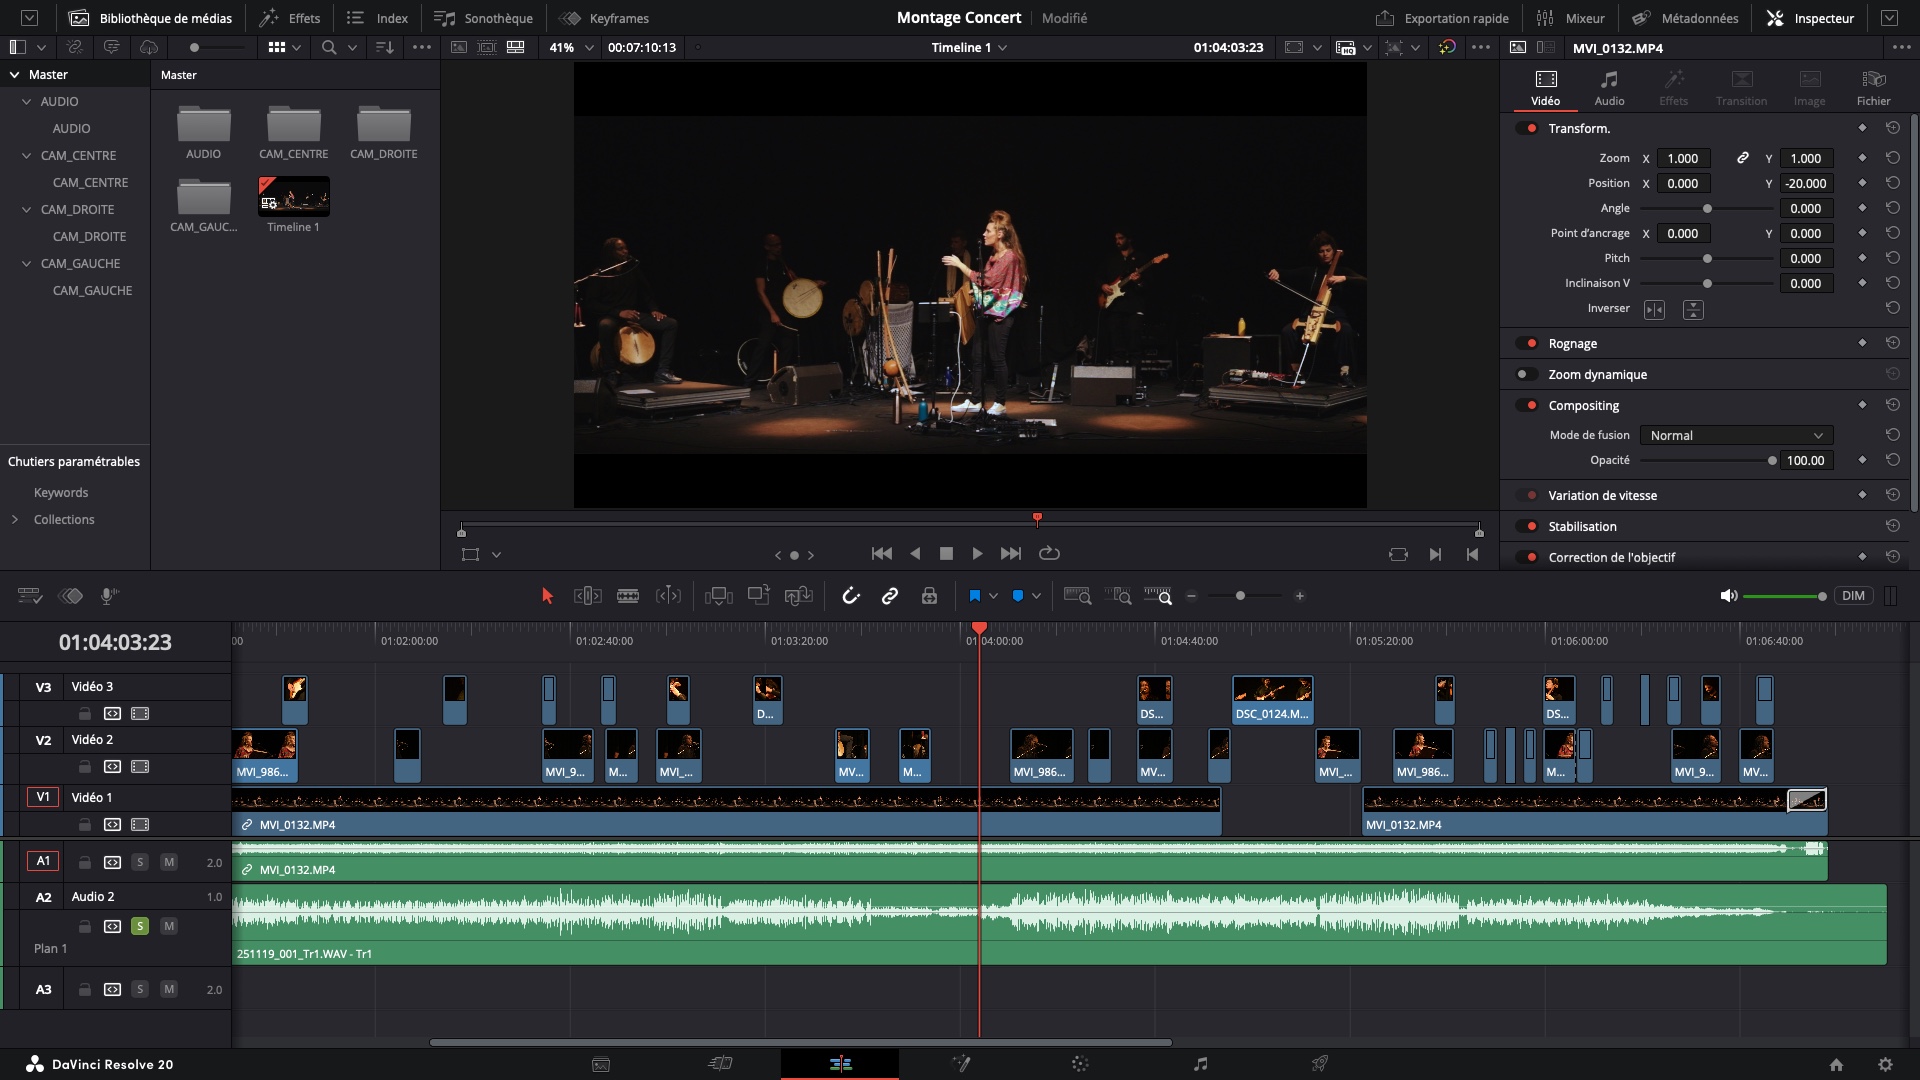Reset the Transform section
Screen dimensions: 1920x1080
[x=1892, y=128]
